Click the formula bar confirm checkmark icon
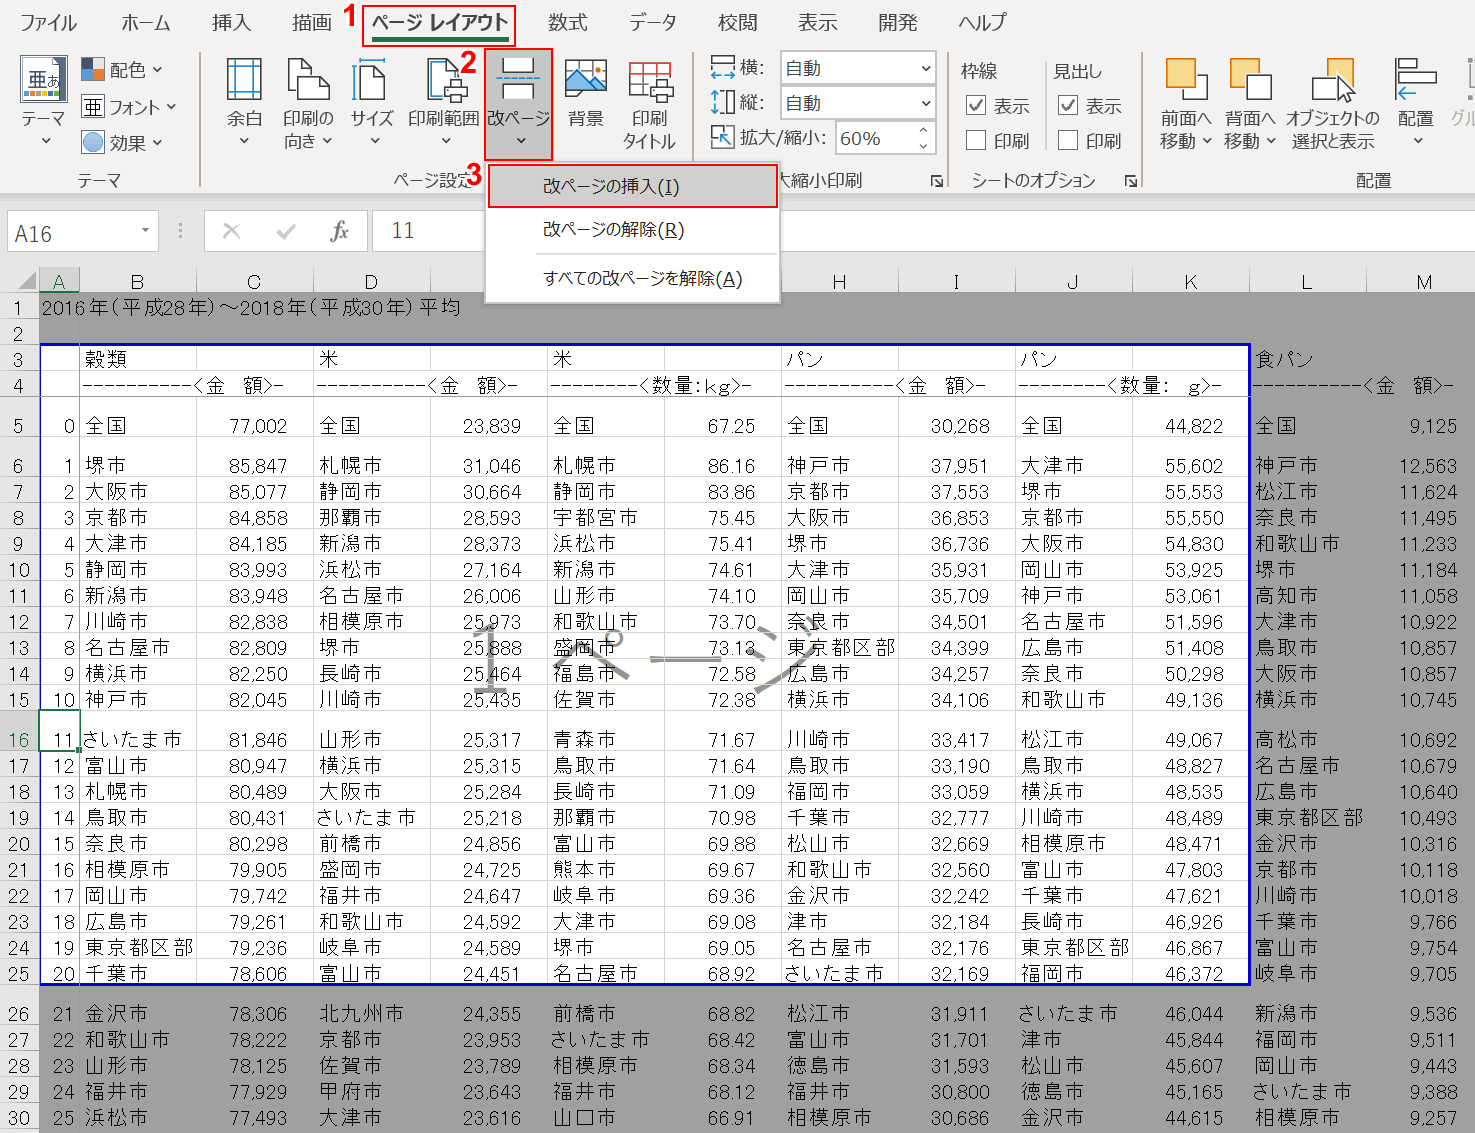1475x1133 pixels. pyautogui.click(x=286, y=232)
